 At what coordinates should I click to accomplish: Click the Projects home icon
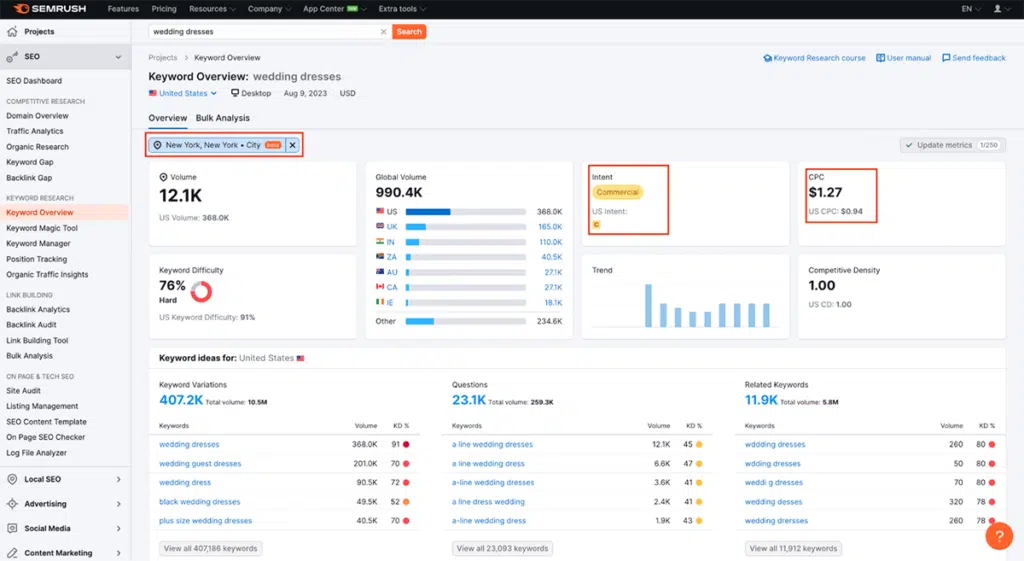pos(12,31)
